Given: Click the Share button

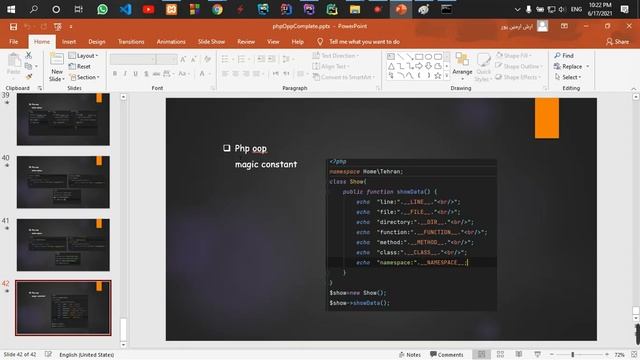Looking at the screenshot, I should [x=618, y=42].
